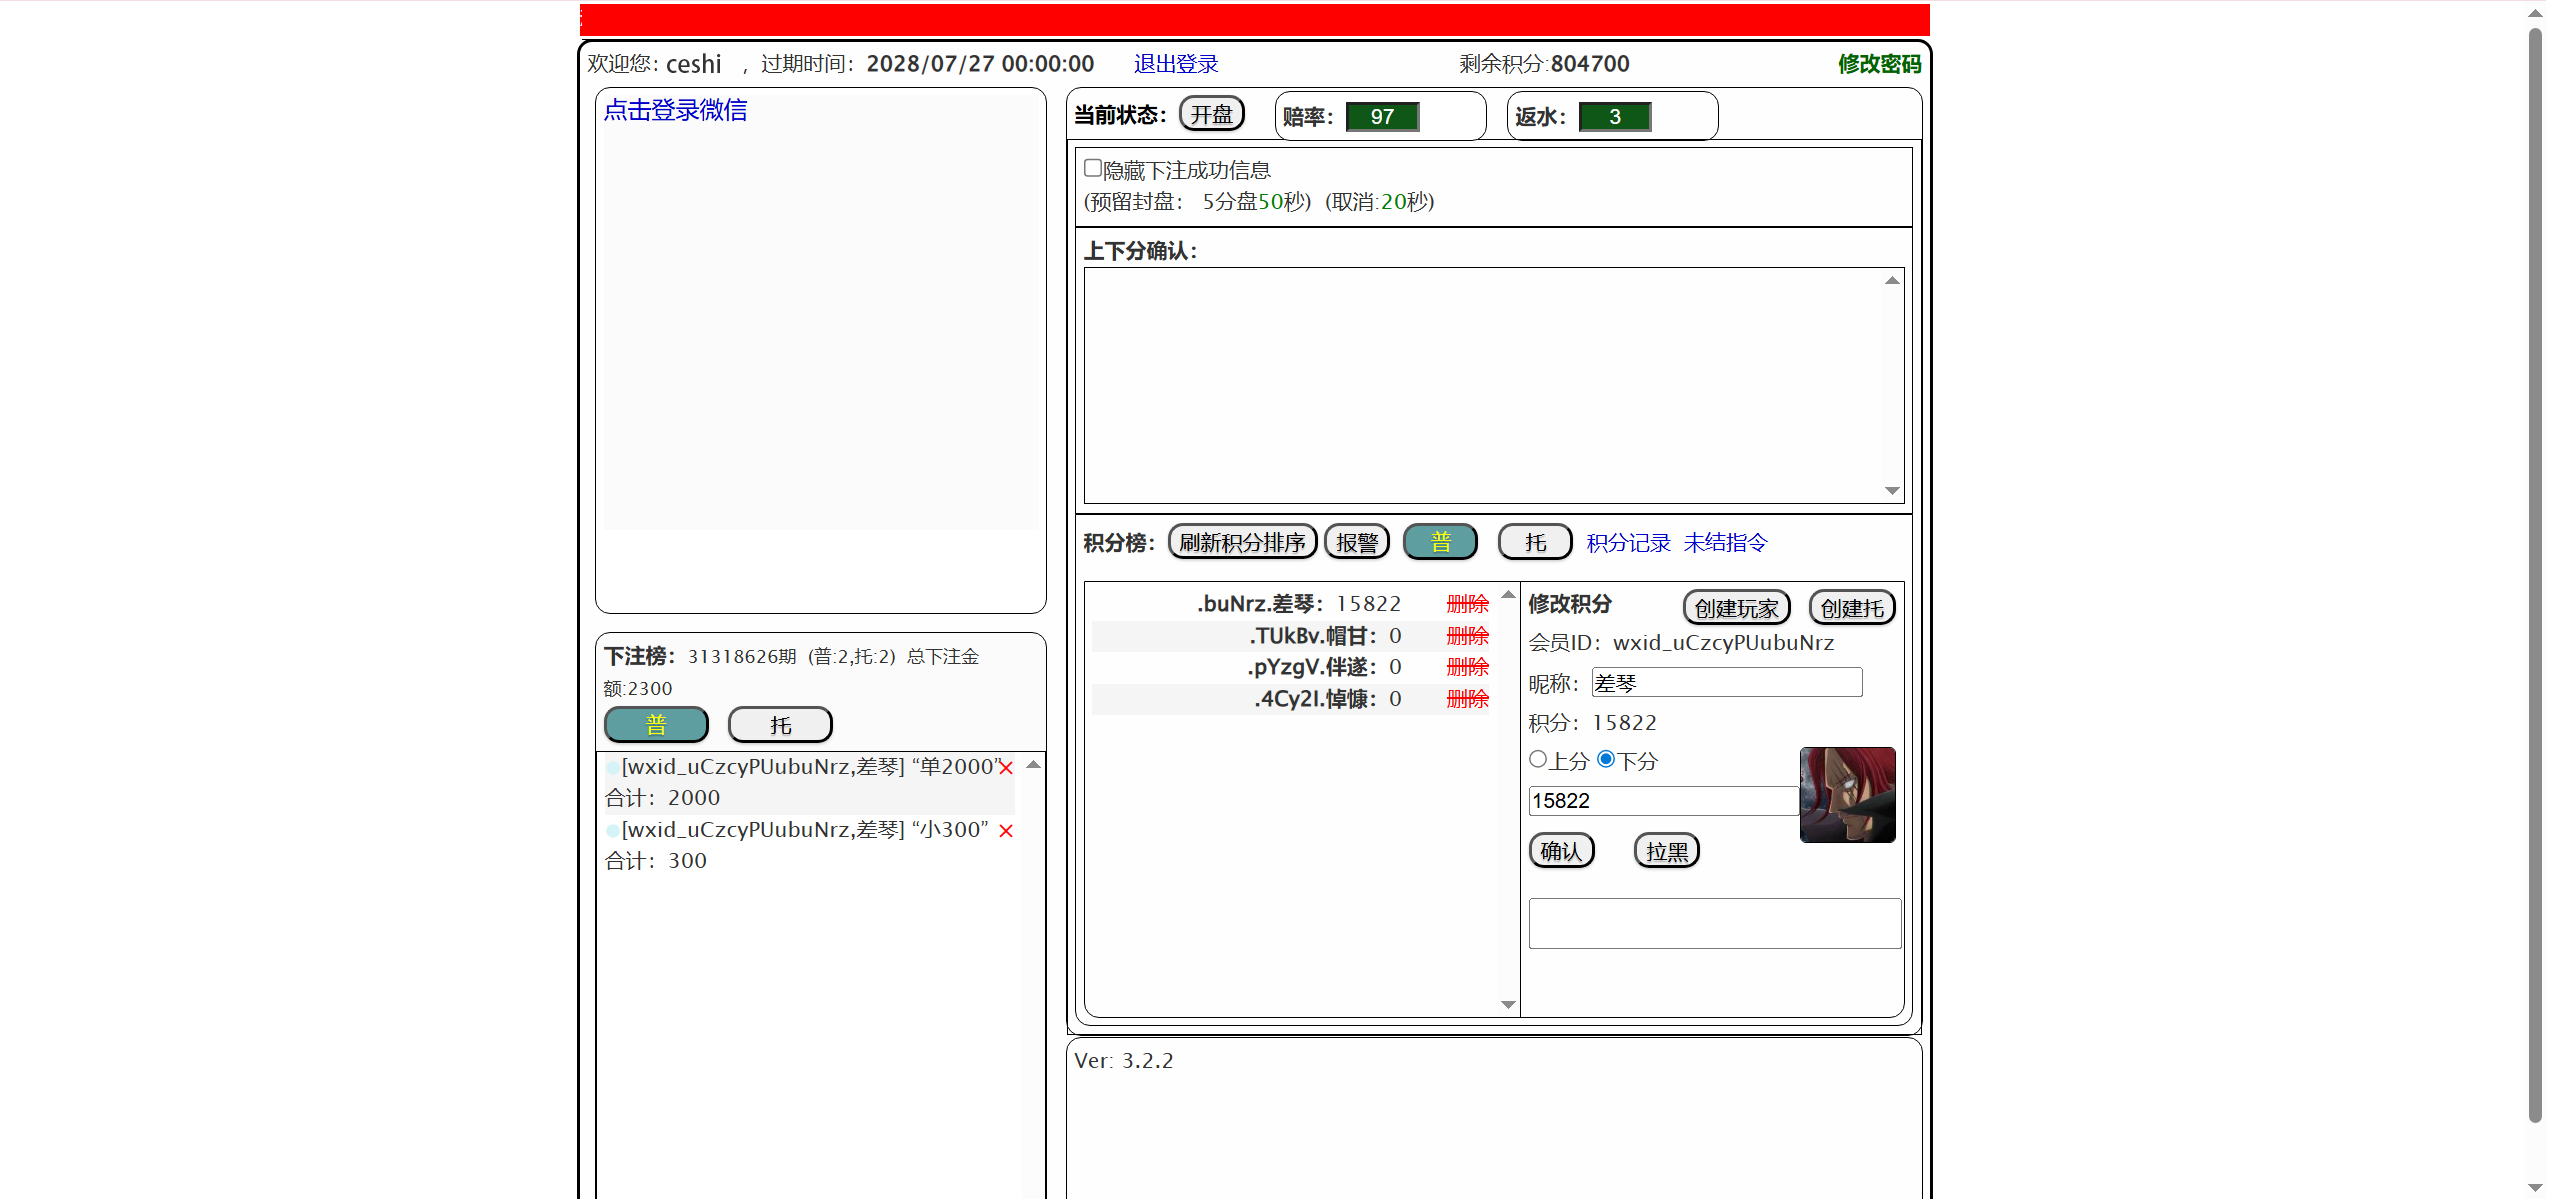Image resolution: width=2560 pixels, height=1199 pixels.
Task: Delete the .buNrz.差琴 score entry
Action: (1467, 604)
